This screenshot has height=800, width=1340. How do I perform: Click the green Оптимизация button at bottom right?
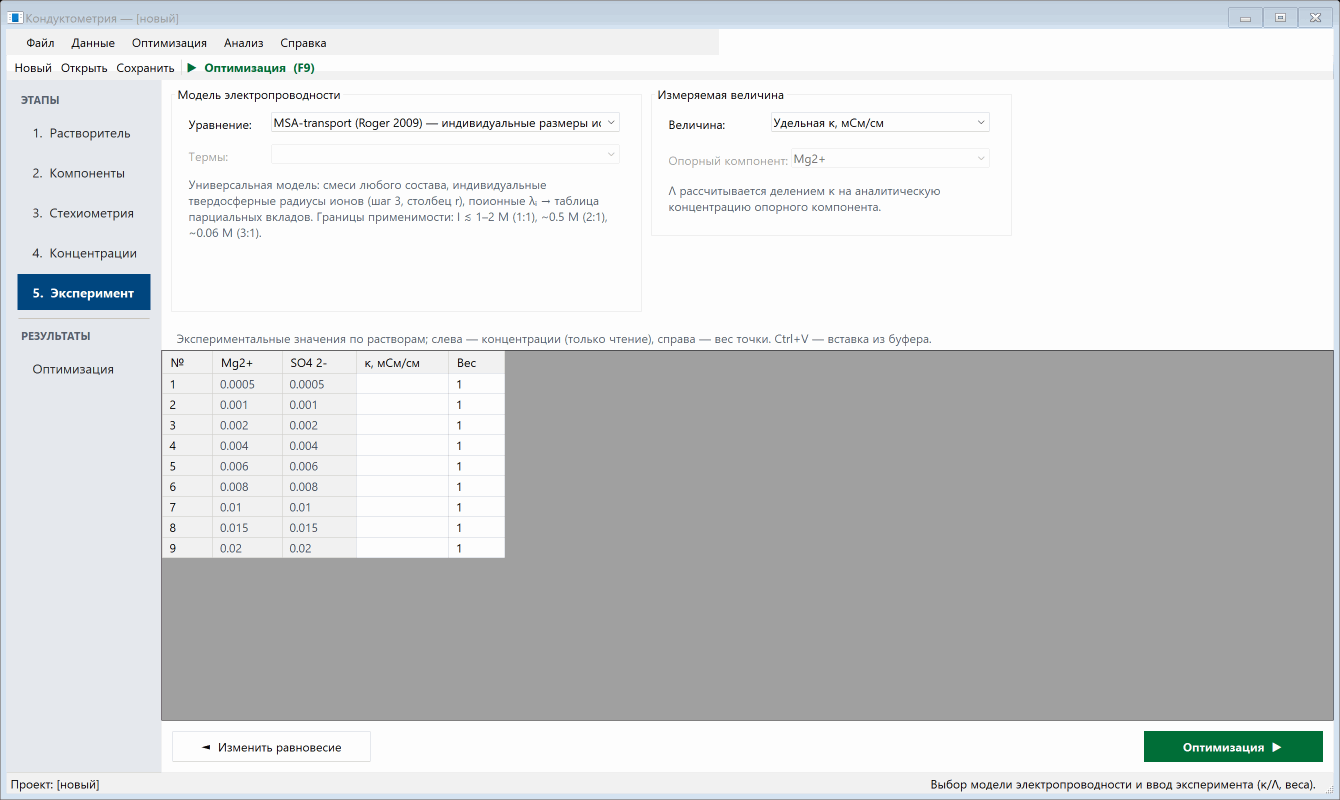click(x=1233, y=747)
